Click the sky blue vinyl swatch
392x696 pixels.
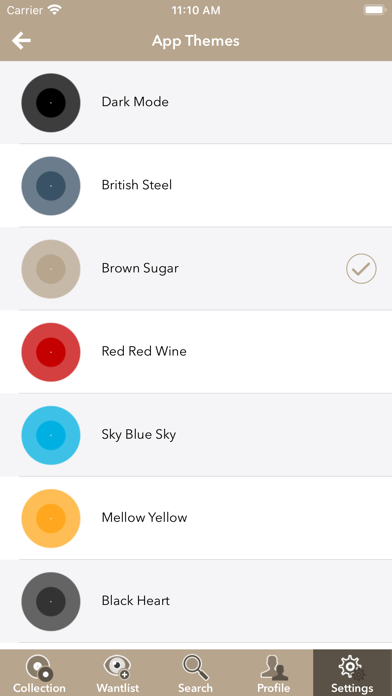coord(51,435)
